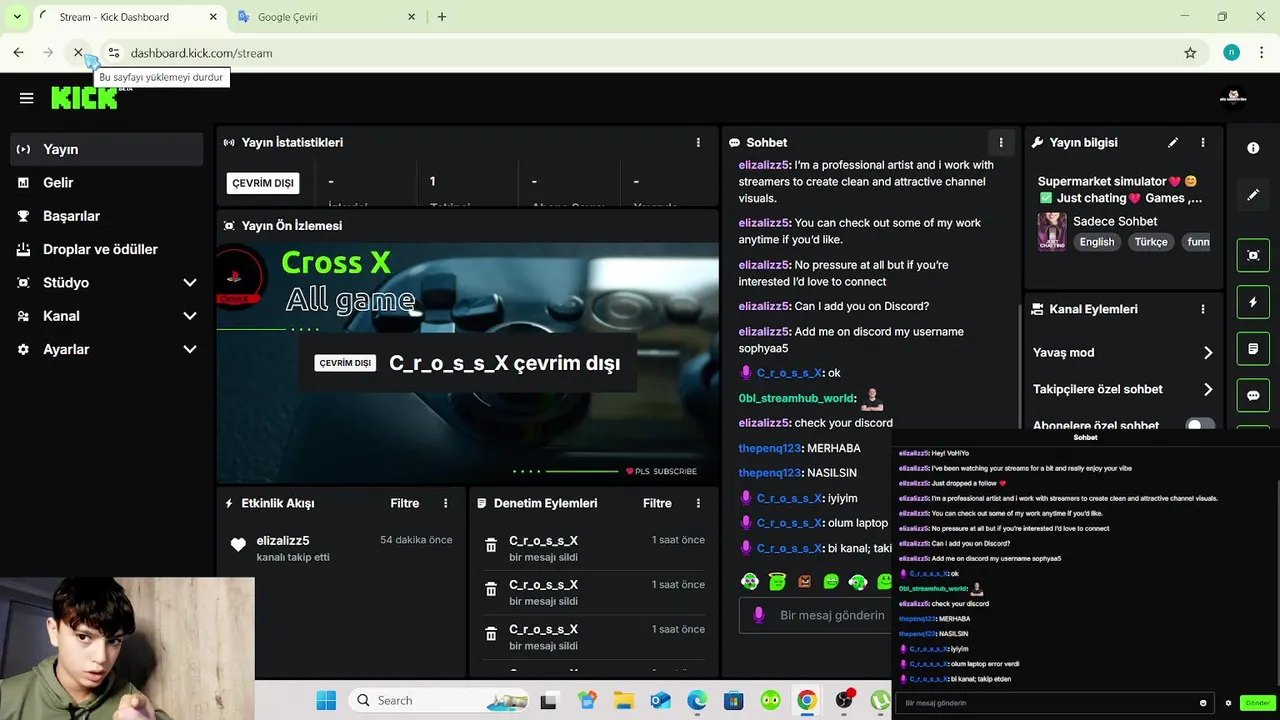Viewport: 1280px width, 720px height.
Task: Stop loading the page
Action: tap(78, 53)
